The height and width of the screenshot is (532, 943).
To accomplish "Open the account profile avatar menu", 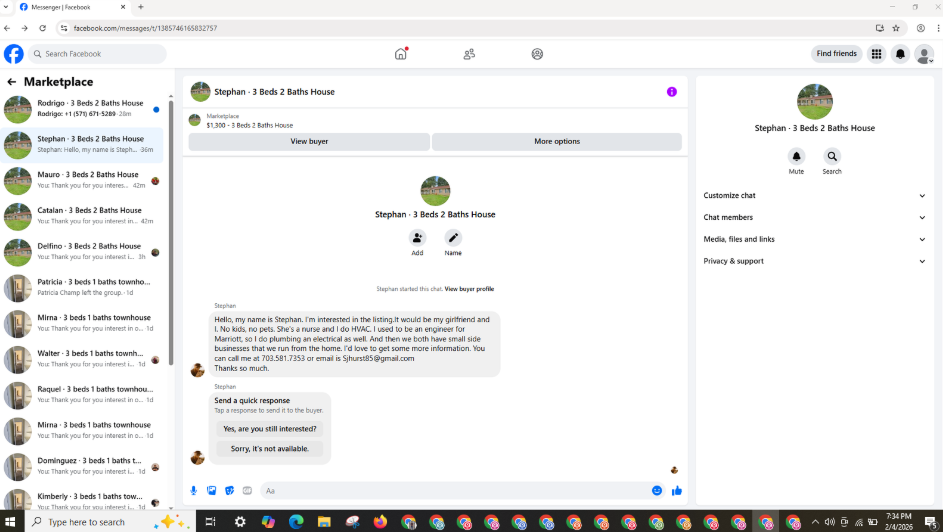I will tap(924, 54).
